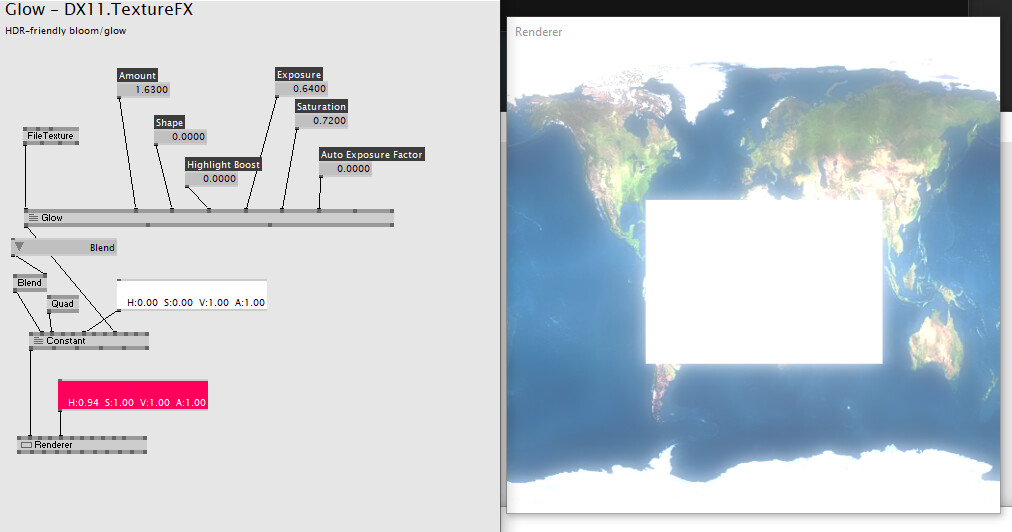Click the white color swatch node
1012x532 pixels.
point(192,295)
